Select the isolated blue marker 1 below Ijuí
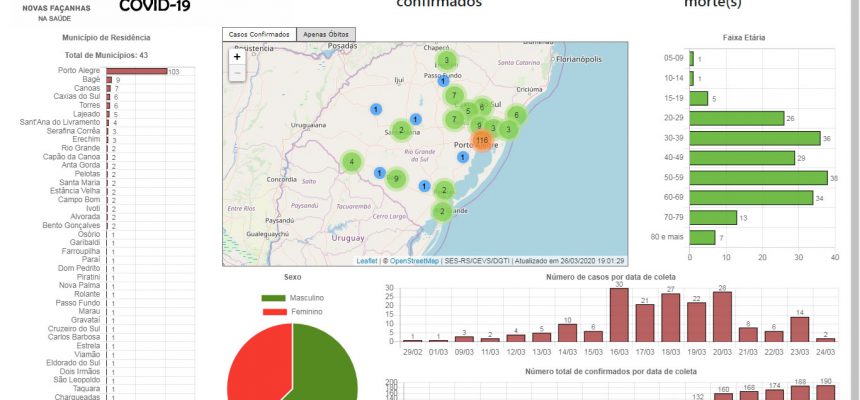This screenshot has height=400, width=860. coord(376,109)
